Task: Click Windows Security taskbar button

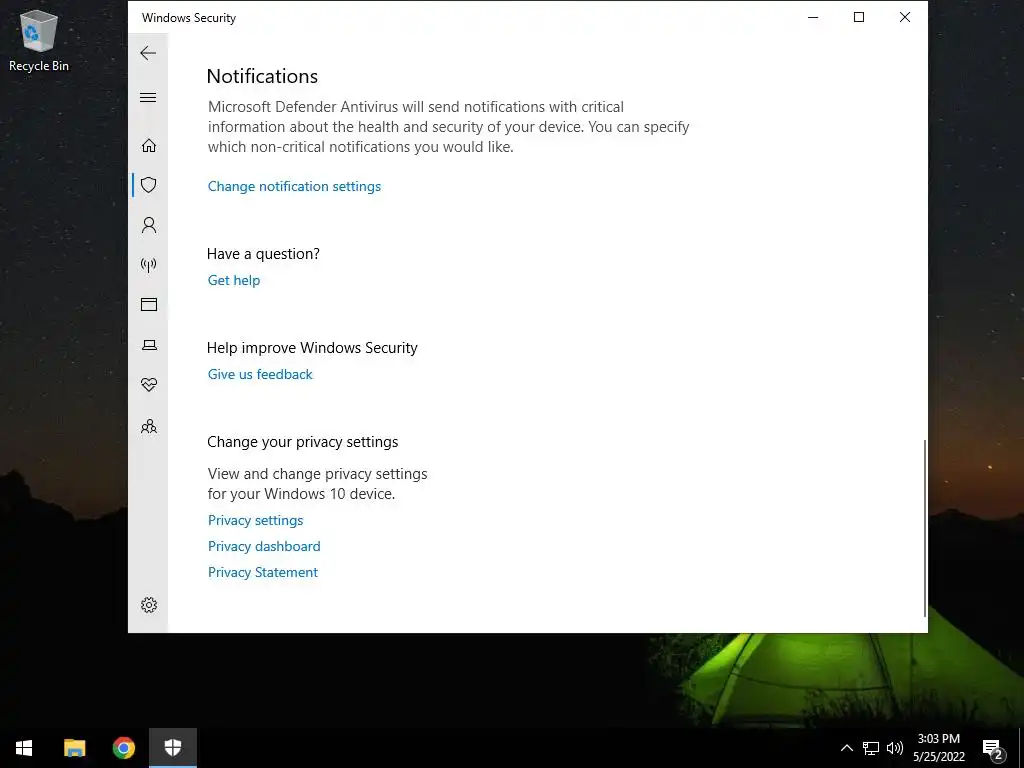Action: tap(172, 748)
